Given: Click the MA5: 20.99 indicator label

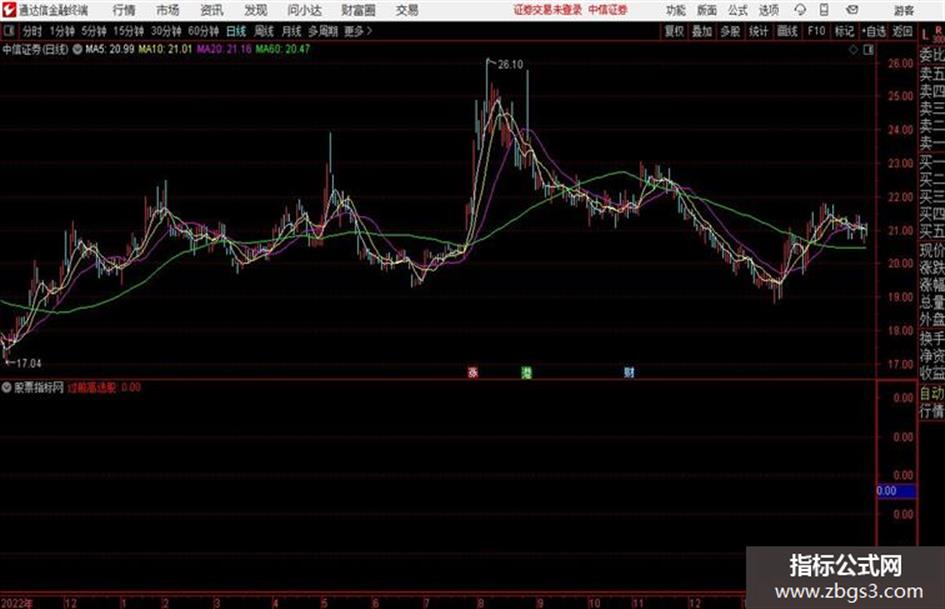Looking at the screenshot, I should point(110,49).
